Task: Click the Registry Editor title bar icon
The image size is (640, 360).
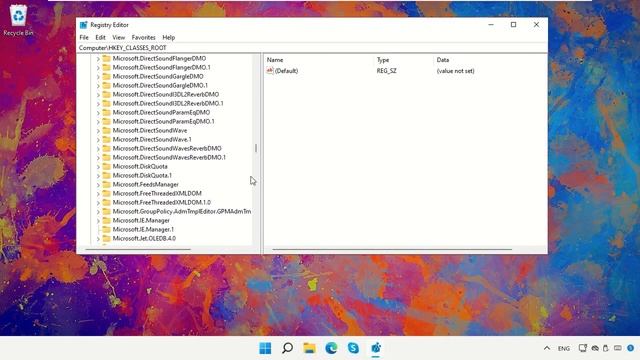Action: [x=84, y=25]
